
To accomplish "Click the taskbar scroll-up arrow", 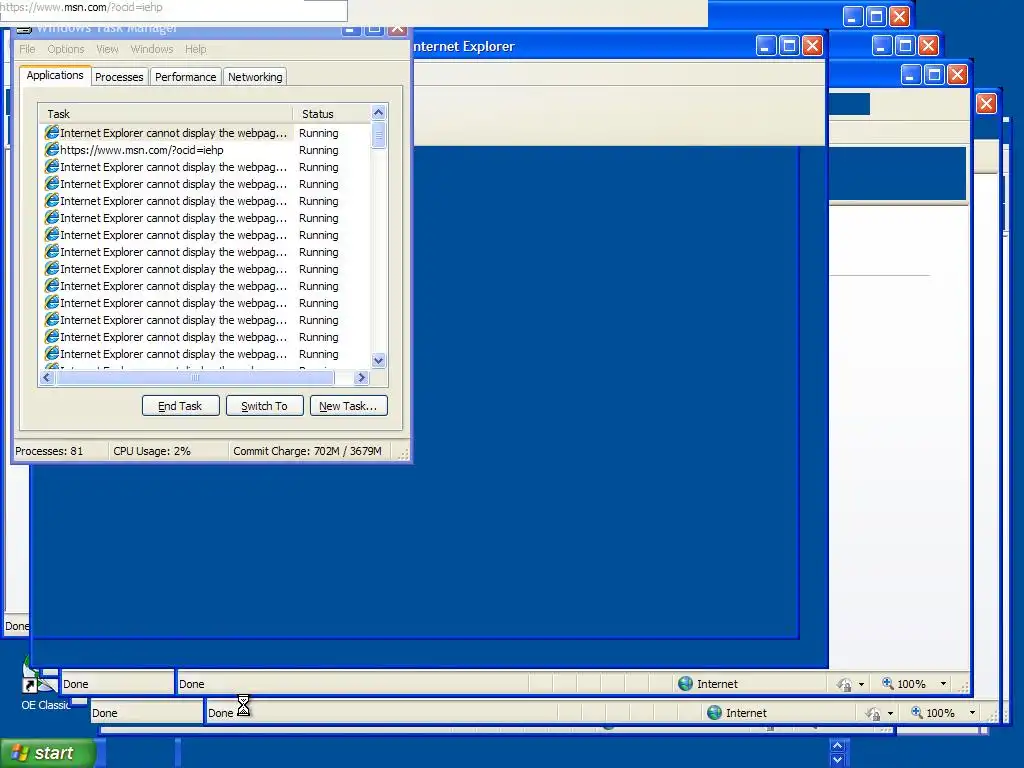I will [x=838, y=746].
